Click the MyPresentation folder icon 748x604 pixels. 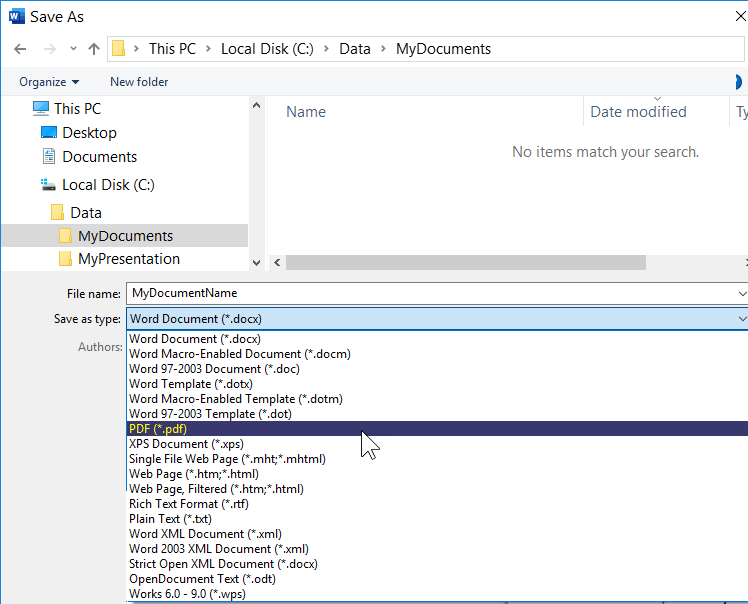(x=65, y=258)
